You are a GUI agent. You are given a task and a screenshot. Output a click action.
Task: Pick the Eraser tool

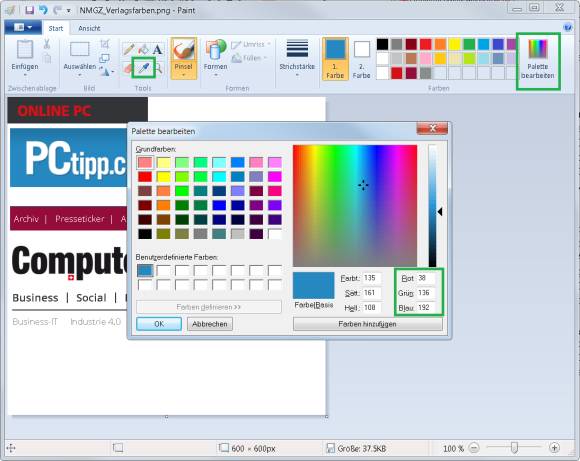128,68
